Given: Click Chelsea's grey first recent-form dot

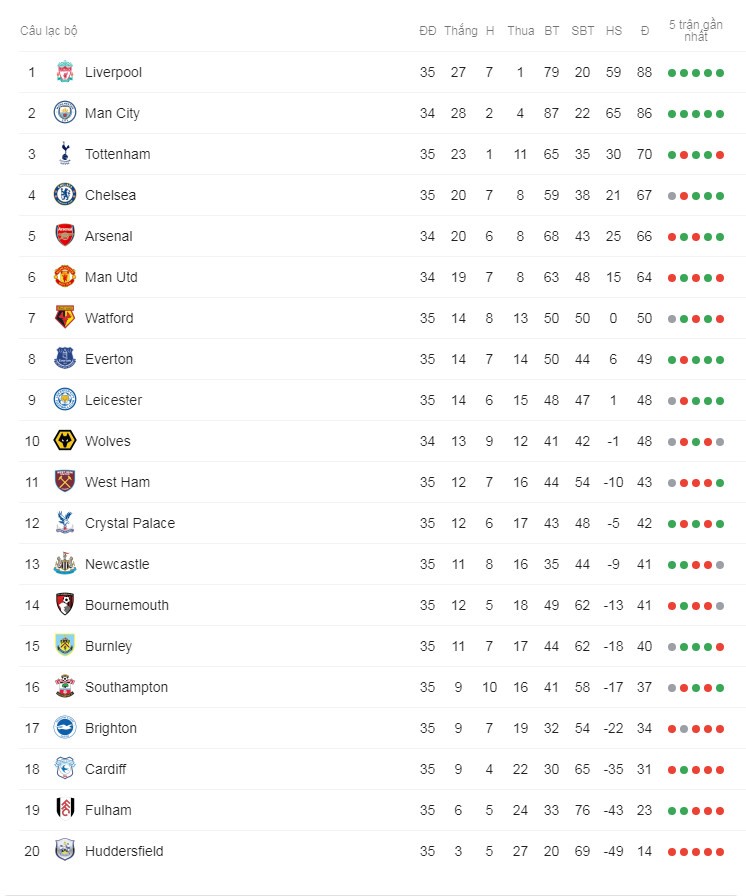Looking at the screenshot, I should 672,196.
